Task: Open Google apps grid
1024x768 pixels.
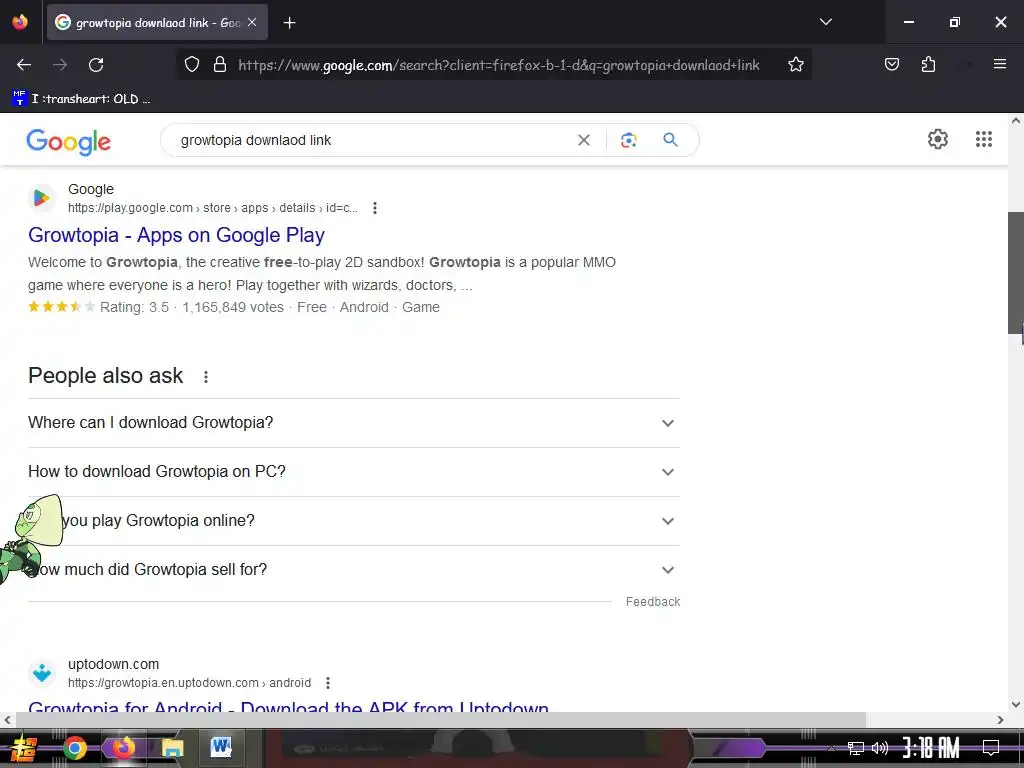Action: (984, 139)
